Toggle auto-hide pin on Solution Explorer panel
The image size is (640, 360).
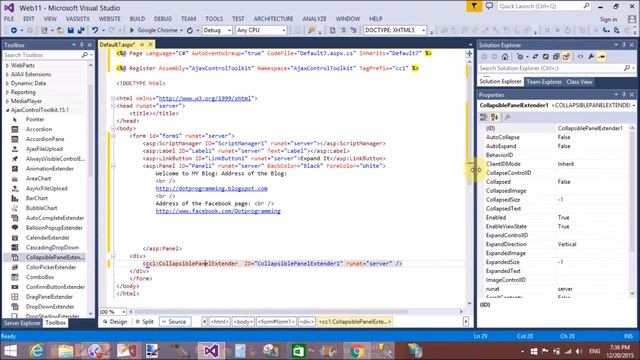tap(624, 45)
